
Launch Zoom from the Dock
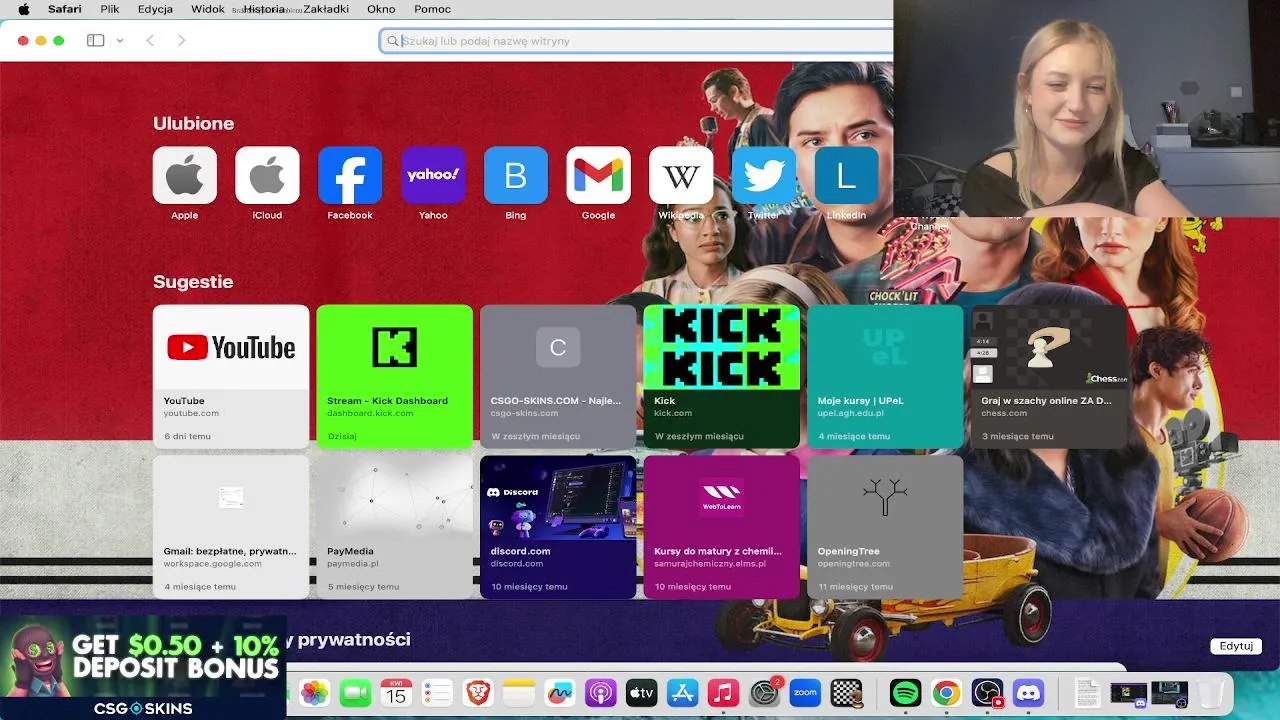805,693
